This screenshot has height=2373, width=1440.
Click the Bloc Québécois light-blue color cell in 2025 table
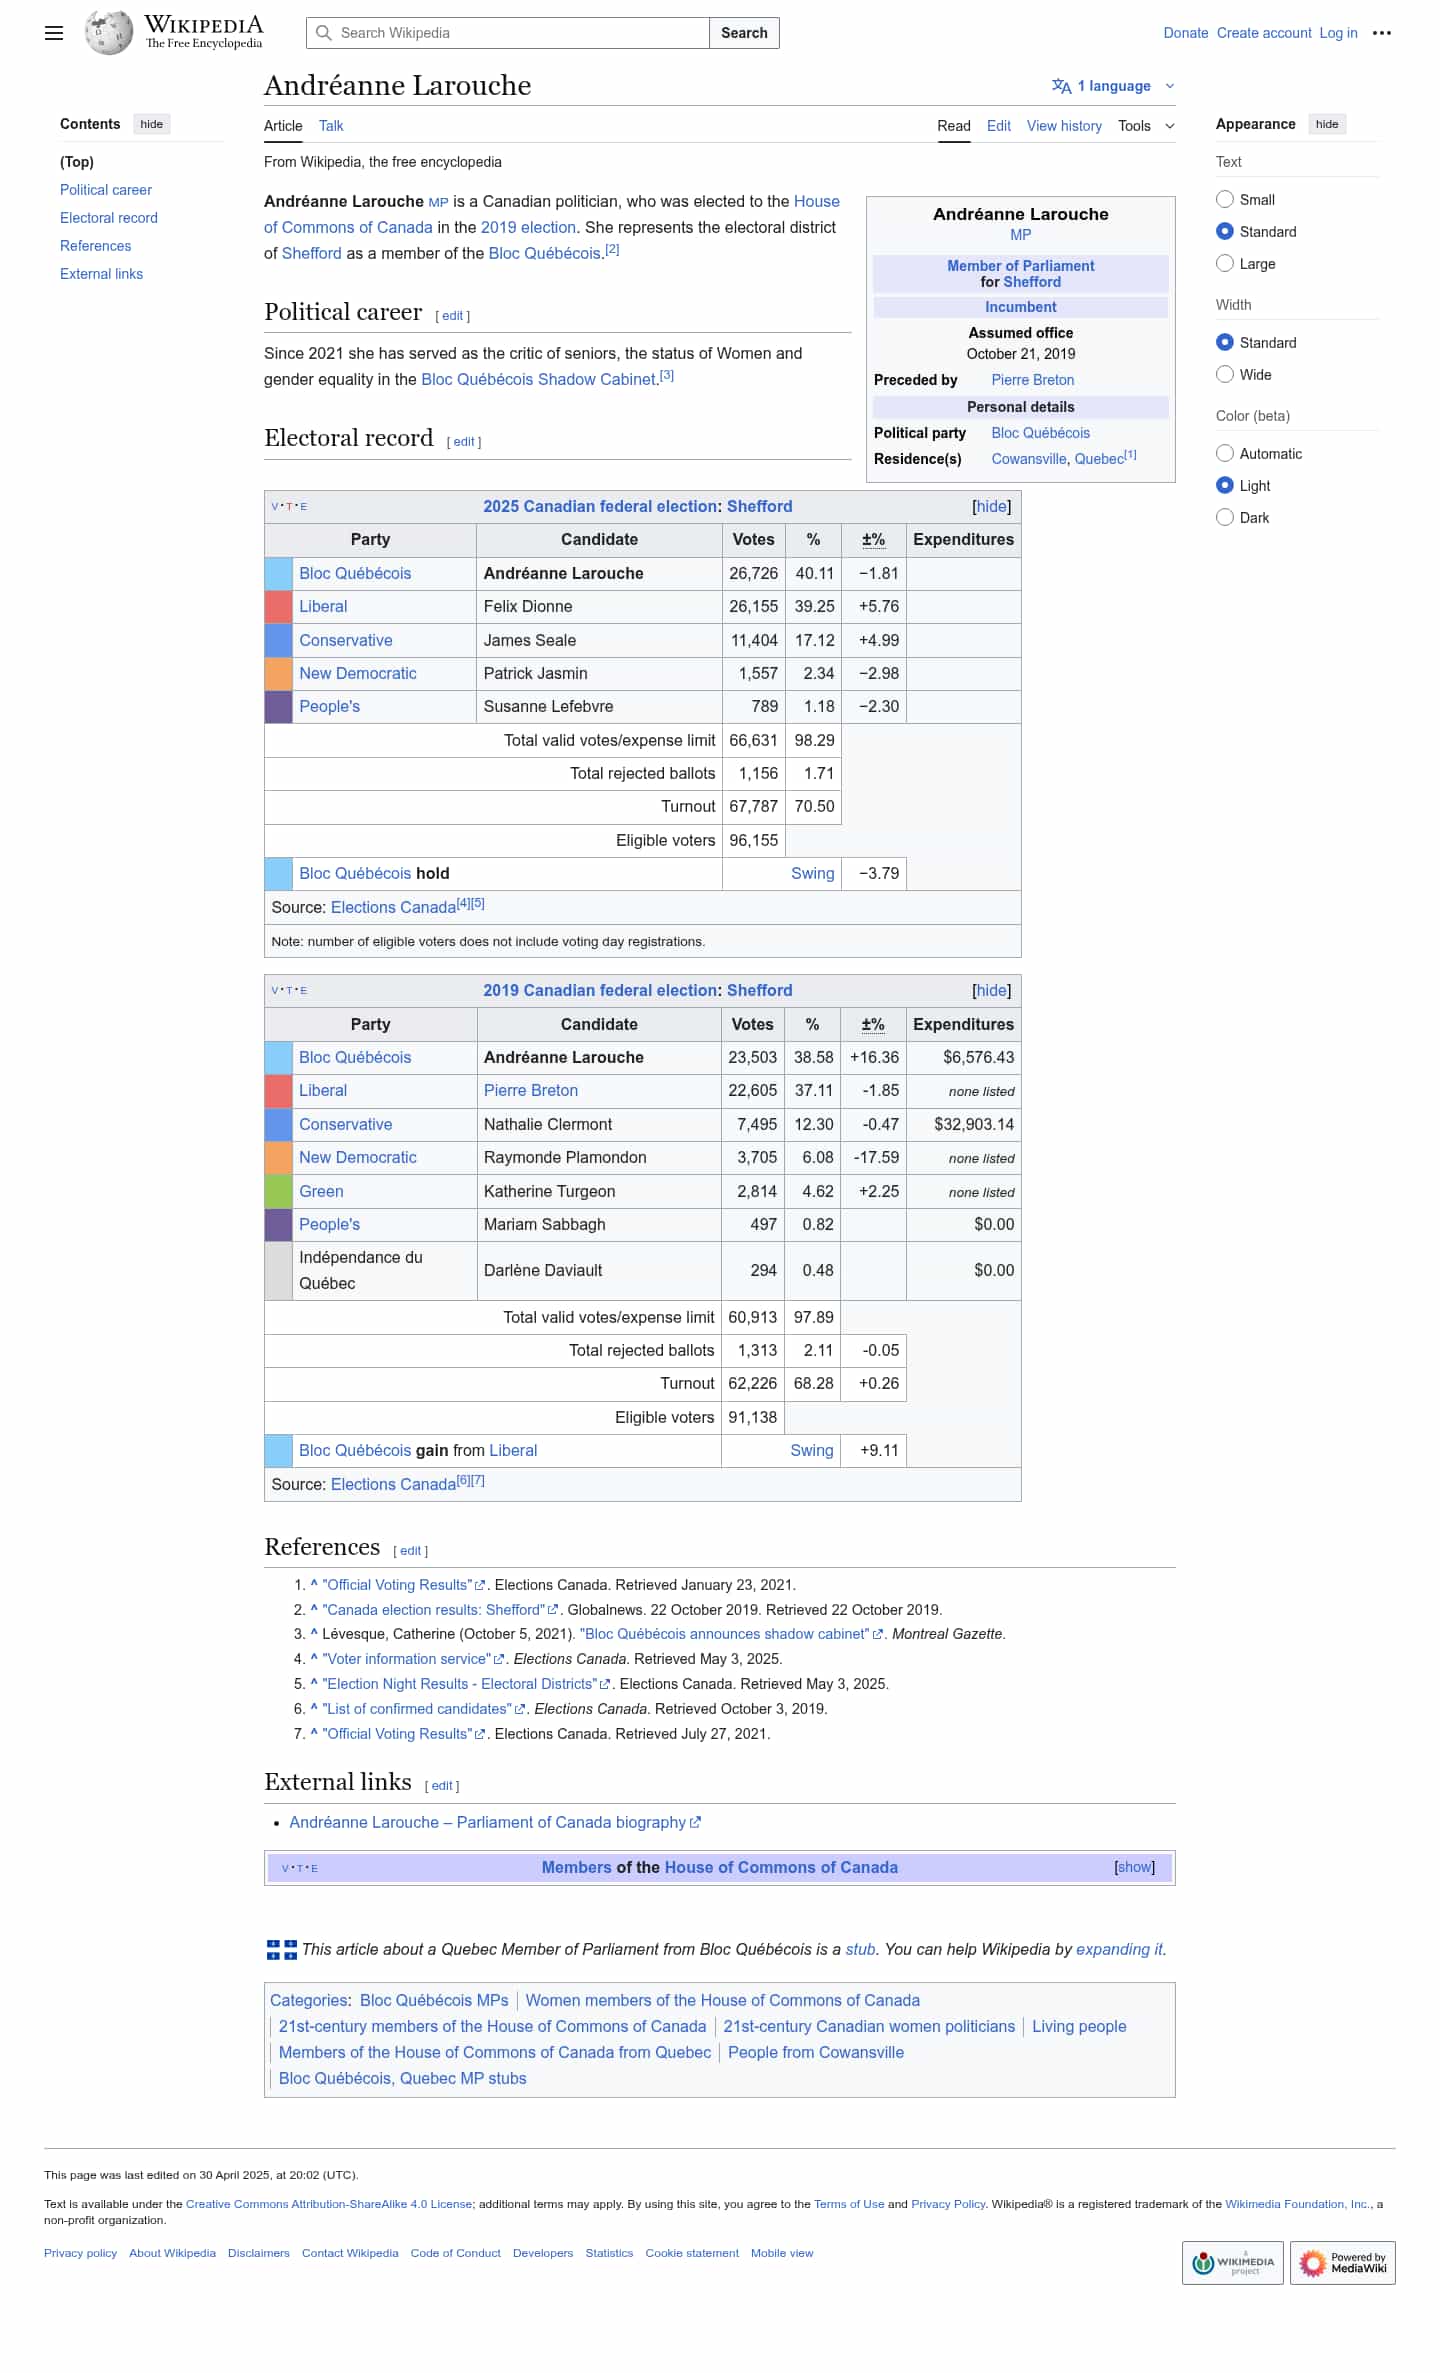(x=278, y=574)
